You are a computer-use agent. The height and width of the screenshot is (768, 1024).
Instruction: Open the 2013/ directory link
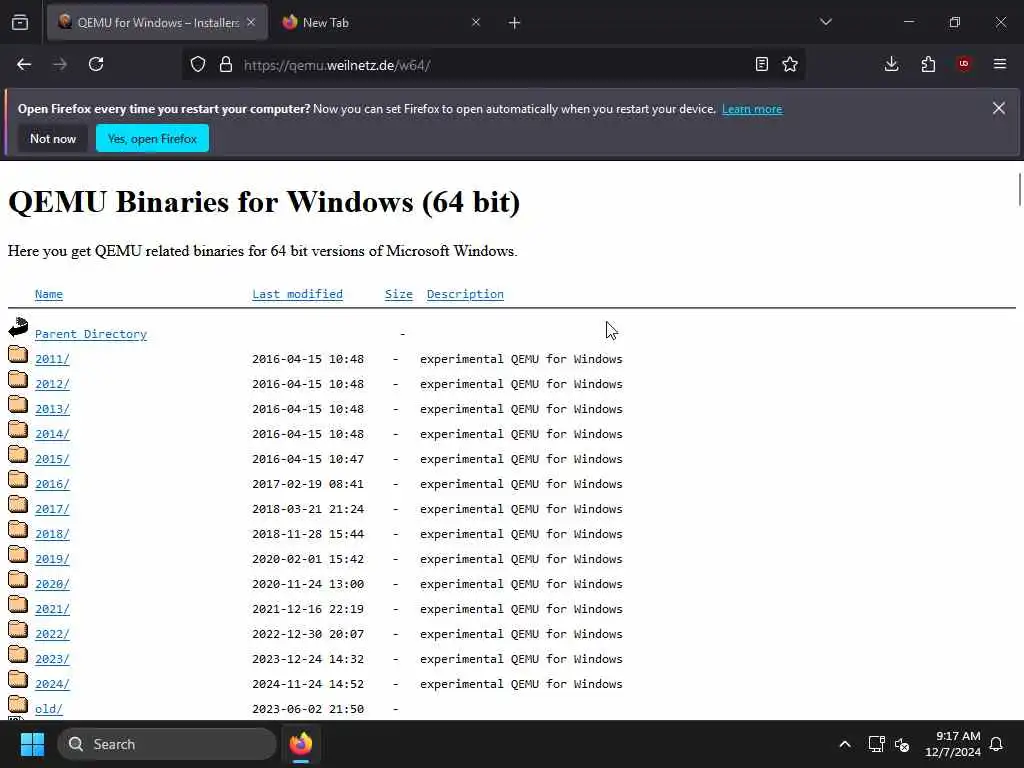pos(52,409)
